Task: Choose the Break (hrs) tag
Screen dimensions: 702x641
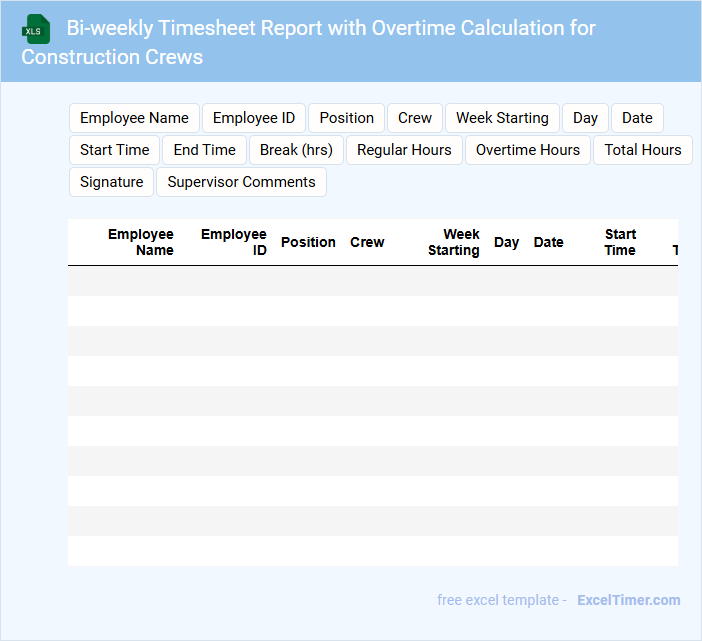Action: pos(296,150)
